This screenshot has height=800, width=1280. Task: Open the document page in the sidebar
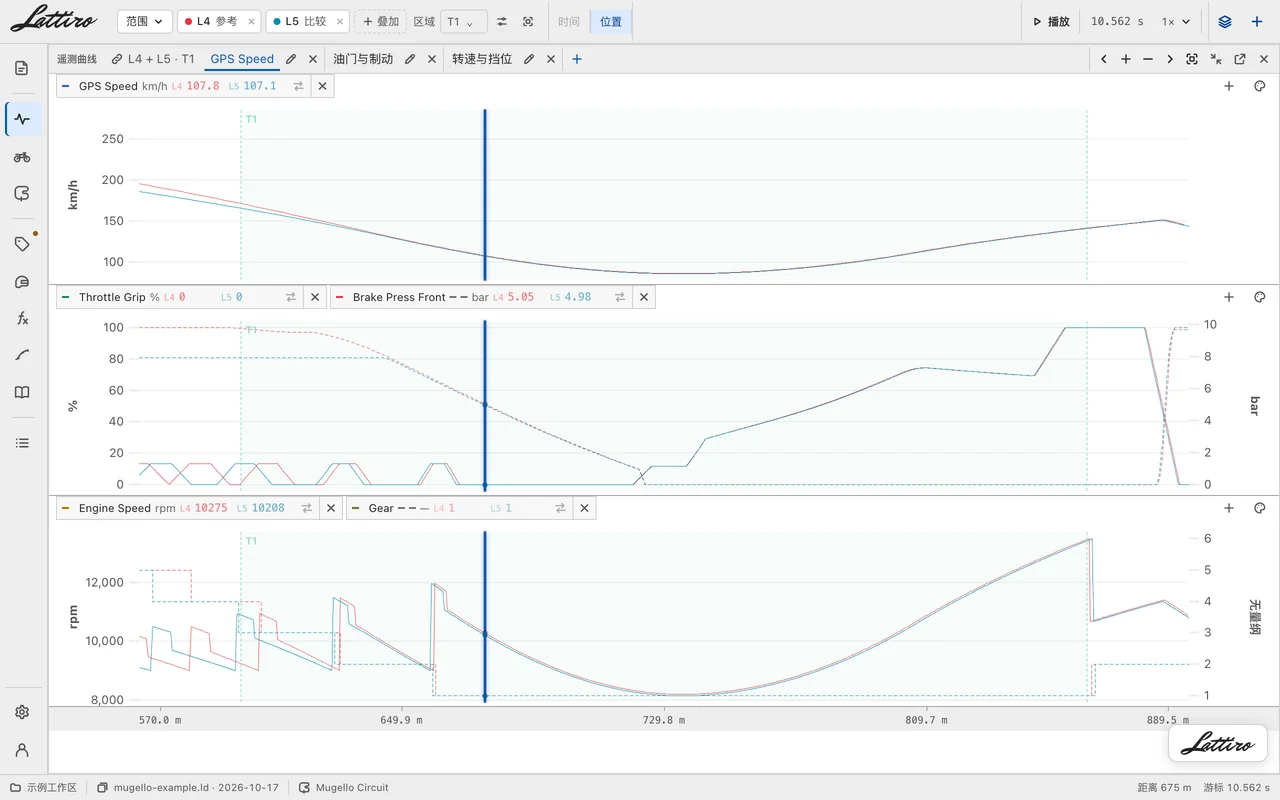click(x=22, y=68)
